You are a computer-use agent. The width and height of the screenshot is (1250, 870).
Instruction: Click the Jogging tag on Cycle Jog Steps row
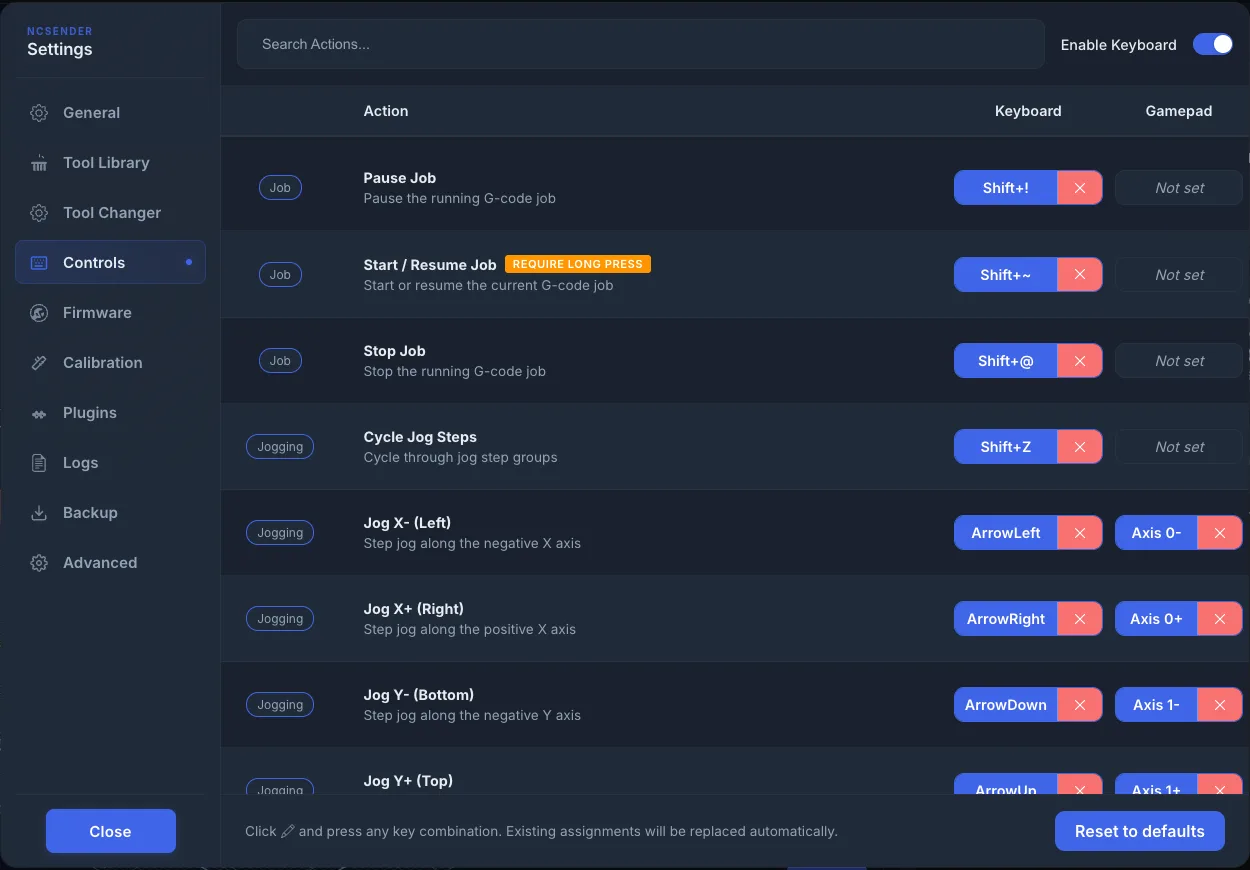(280, 447)
